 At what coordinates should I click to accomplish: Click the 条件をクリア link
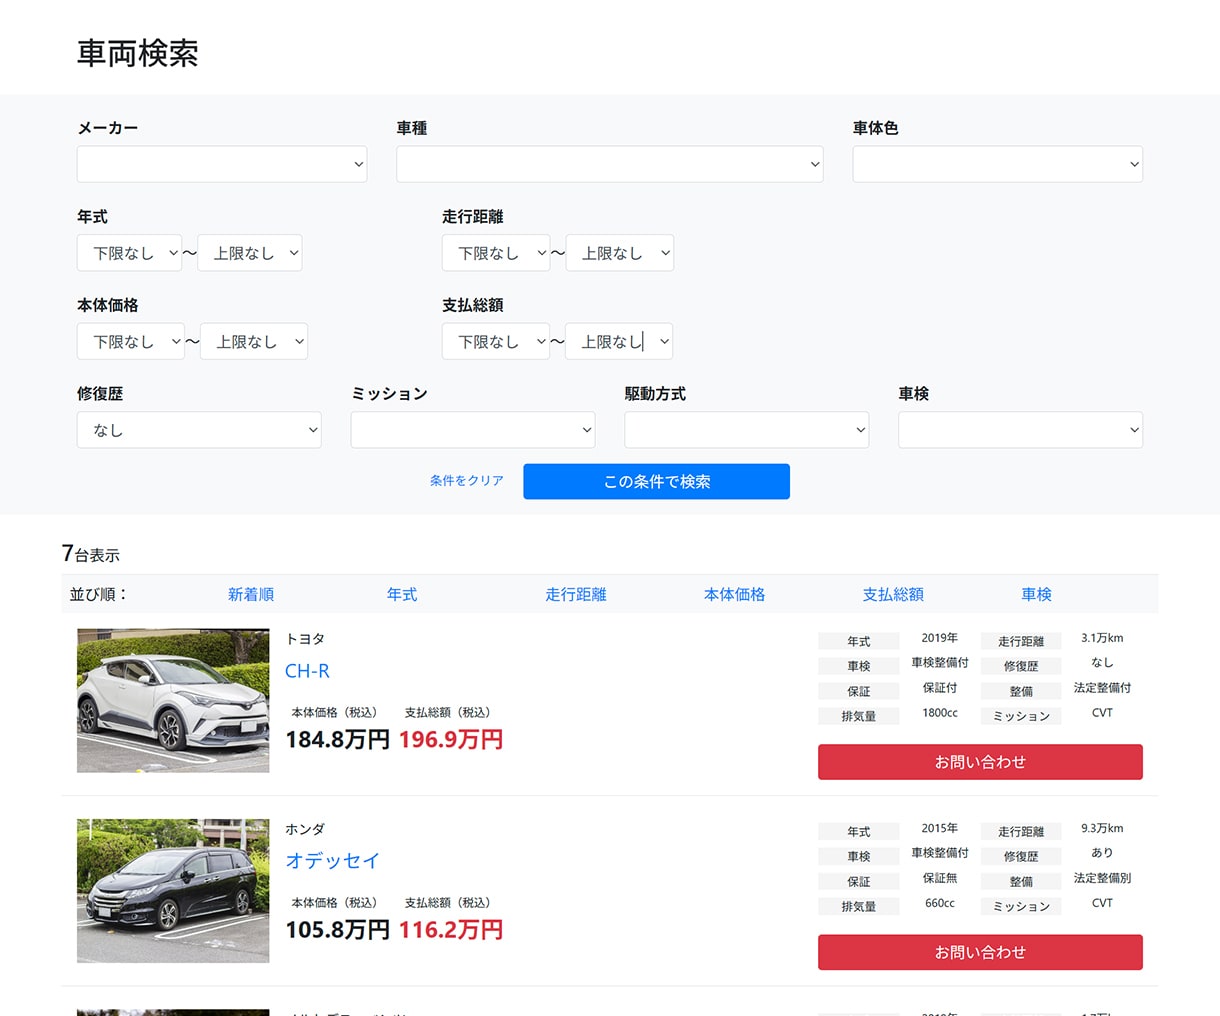(467, 481)
